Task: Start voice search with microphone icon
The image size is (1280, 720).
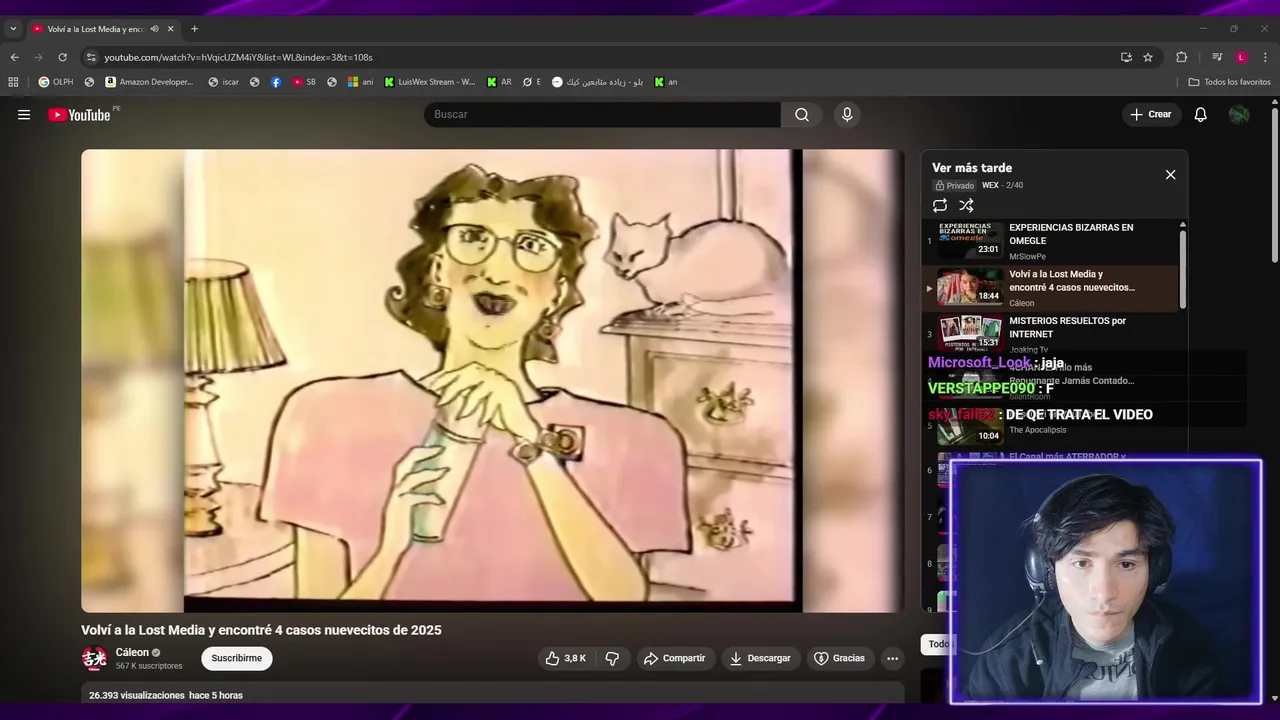Action: pyautogui.click(x=847, y=115)
